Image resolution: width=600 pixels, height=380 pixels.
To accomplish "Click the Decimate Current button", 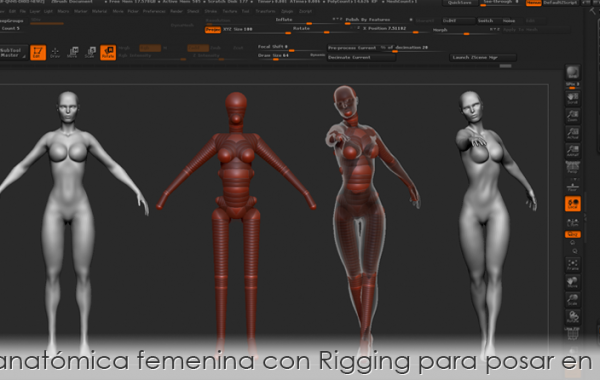I will coord(361,57).
